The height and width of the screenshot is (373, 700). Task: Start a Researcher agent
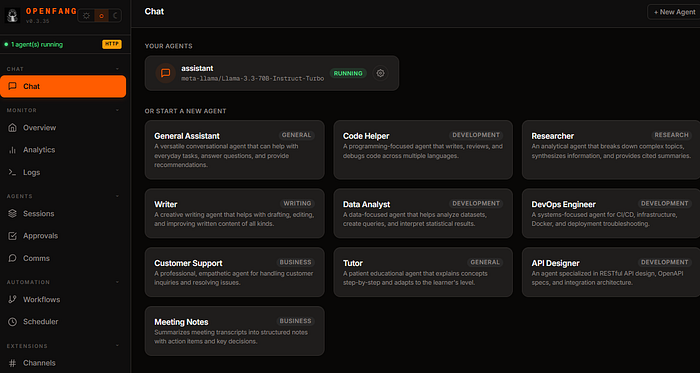pos(611,150)
